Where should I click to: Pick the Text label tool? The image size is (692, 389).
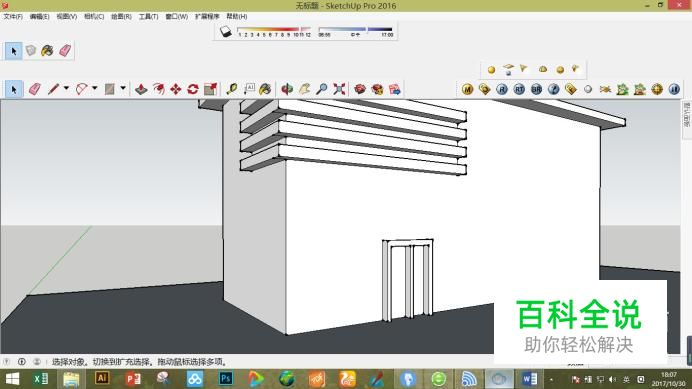click(x=249, y=89)
